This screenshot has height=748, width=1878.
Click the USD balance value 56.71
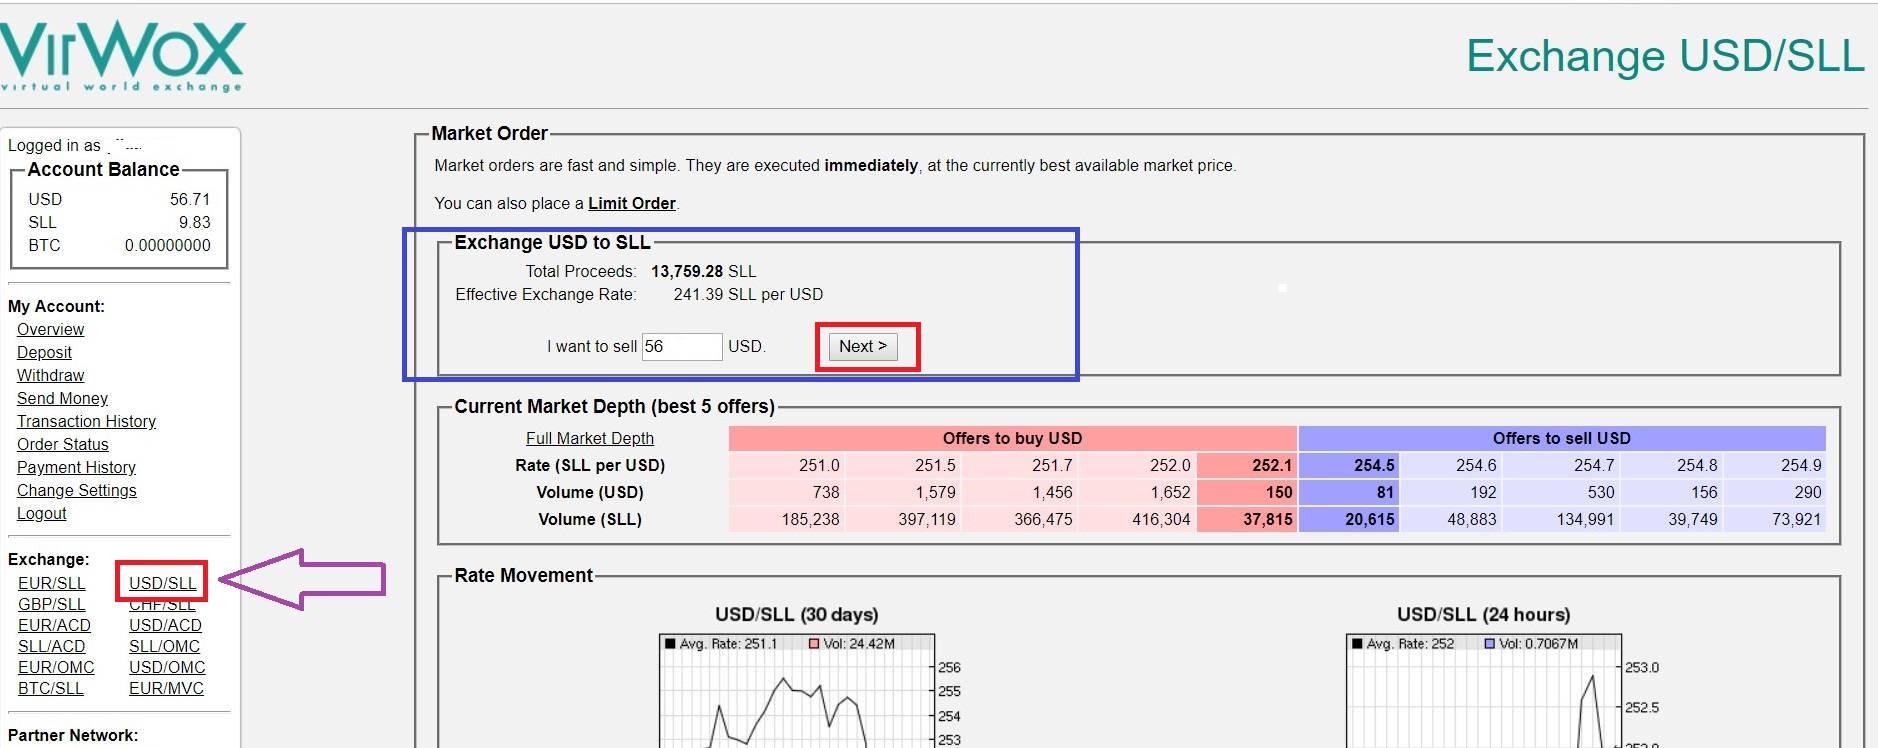point(190,199)
